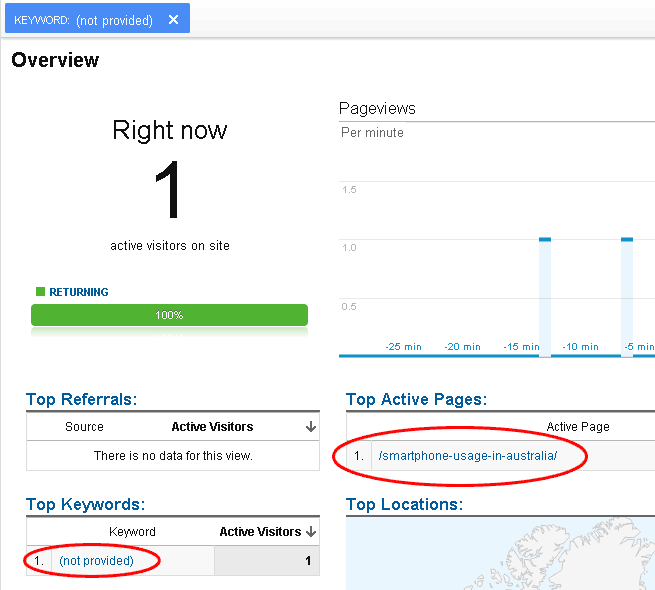
Task: Click the Active Page column header
Action: pos(578,427)
